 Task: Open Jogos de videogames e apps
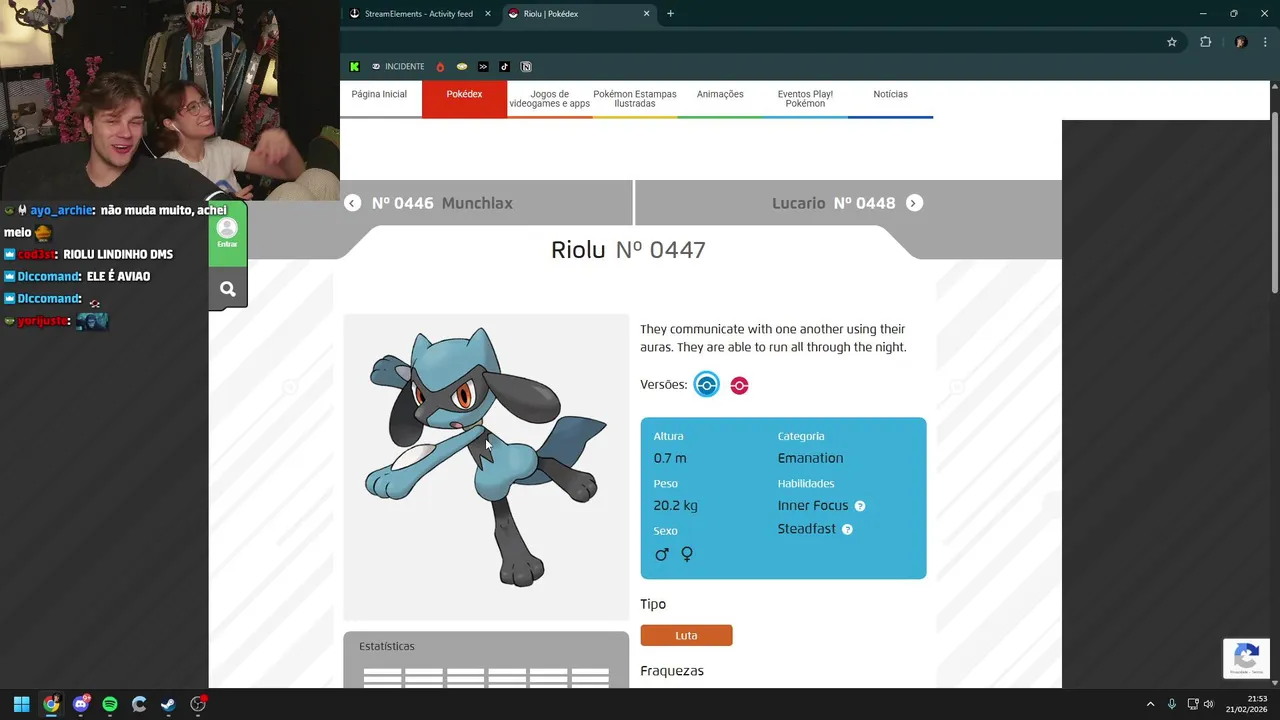(x=549, y=99)
